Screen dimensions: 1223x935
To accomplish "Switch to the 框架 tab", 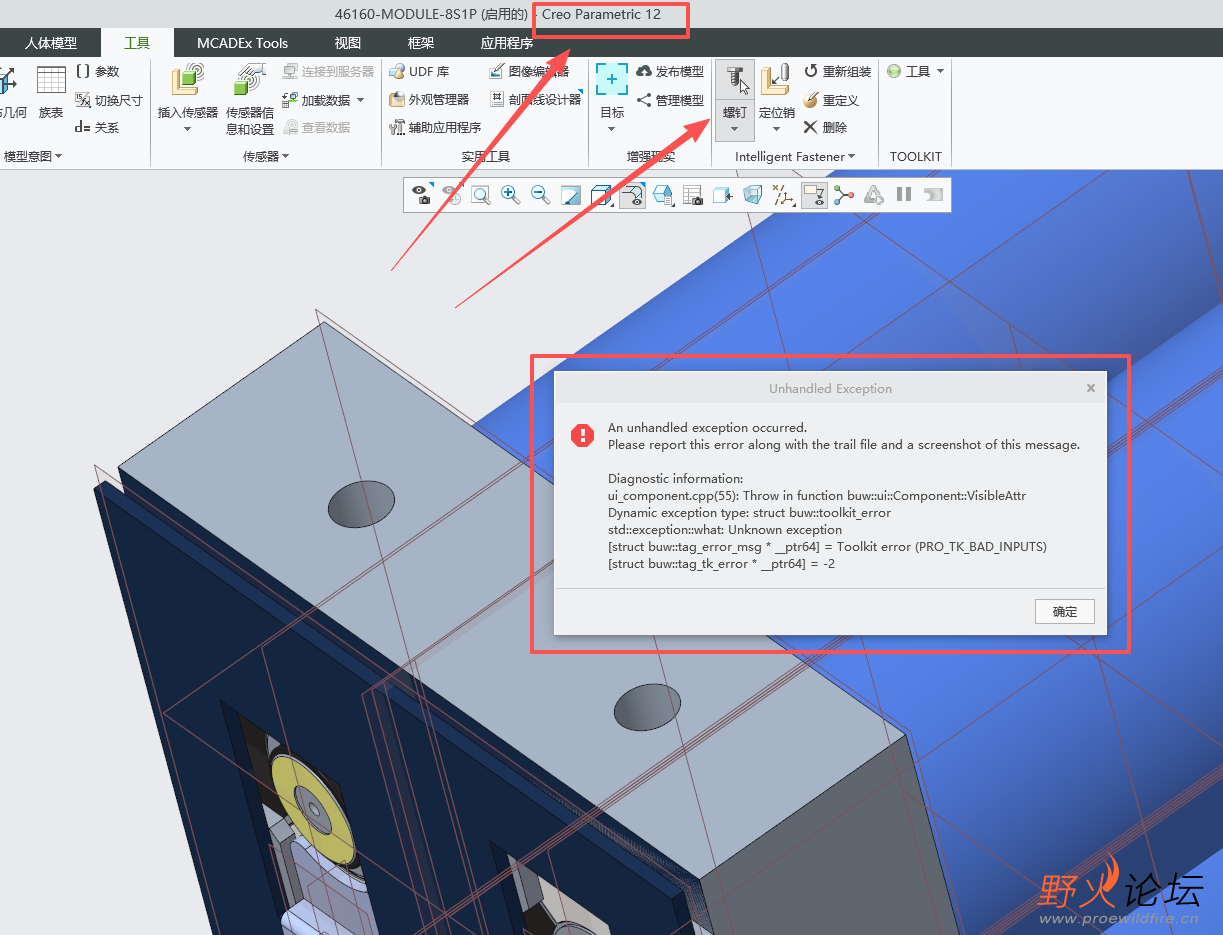I will point(421,43).
